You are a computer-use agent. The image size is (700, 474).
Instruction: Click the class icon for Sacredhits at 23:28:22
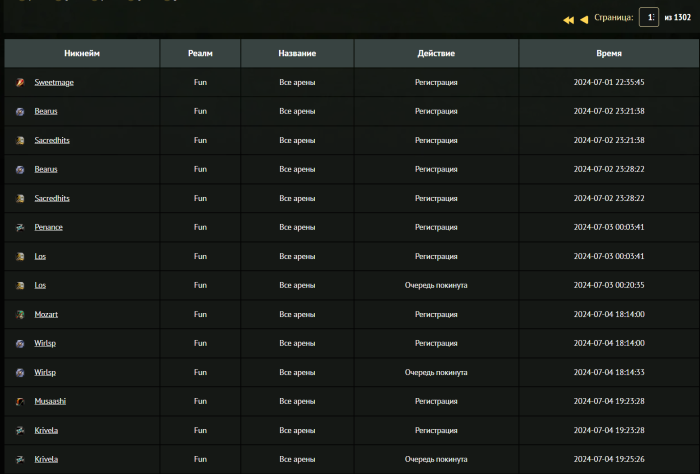tap(20, 198)
